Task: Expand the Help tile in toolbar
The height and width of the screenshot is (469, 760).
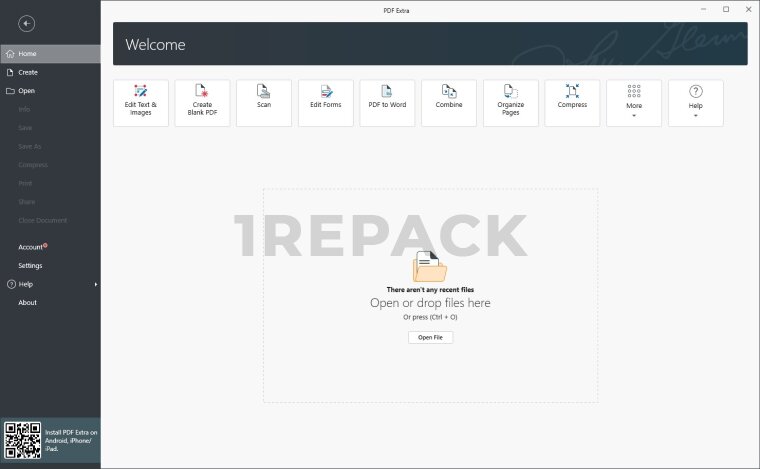Action: pyautogui.click(x=696, y=103)
